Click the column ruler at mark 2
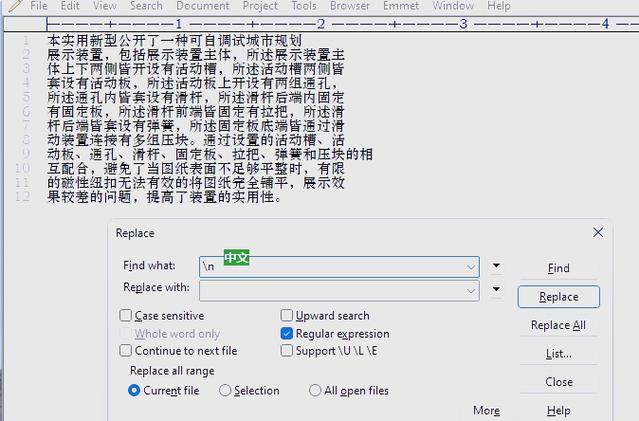Screen dimensions: 639x421 321,24
